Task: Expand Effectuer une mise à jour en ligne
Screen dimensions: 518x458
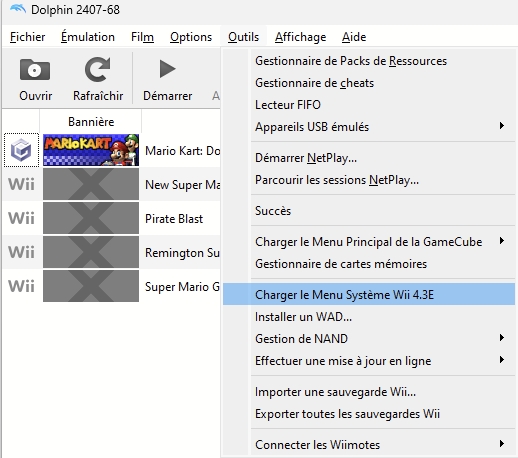Action: 369,361
